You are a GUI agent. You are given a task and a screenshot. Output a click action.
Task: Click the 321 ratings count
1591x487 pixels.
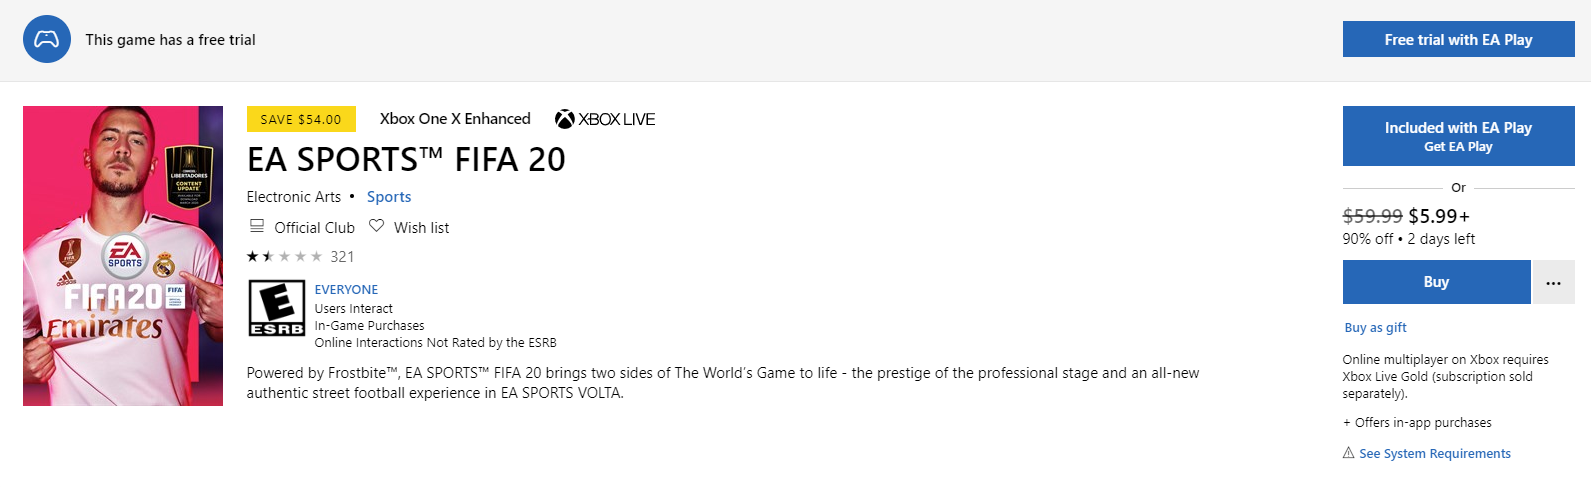point(342,257)
